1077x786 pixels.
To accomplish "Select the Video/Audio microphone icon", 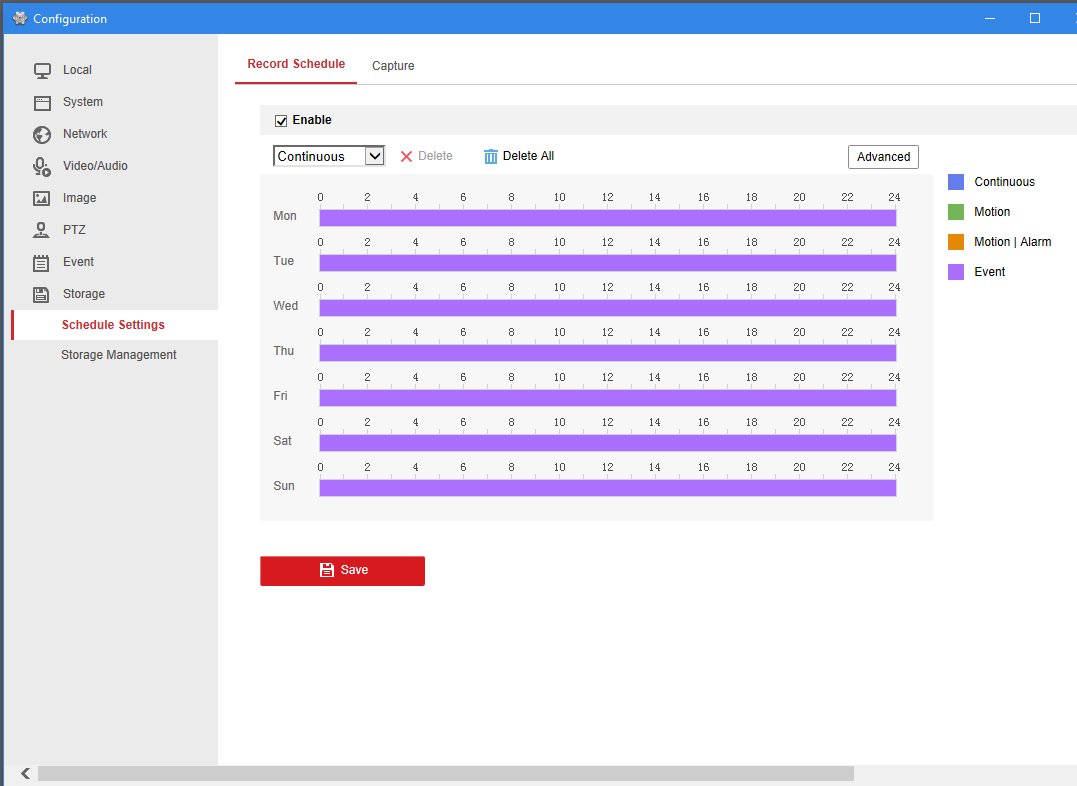I will [42, 166].
